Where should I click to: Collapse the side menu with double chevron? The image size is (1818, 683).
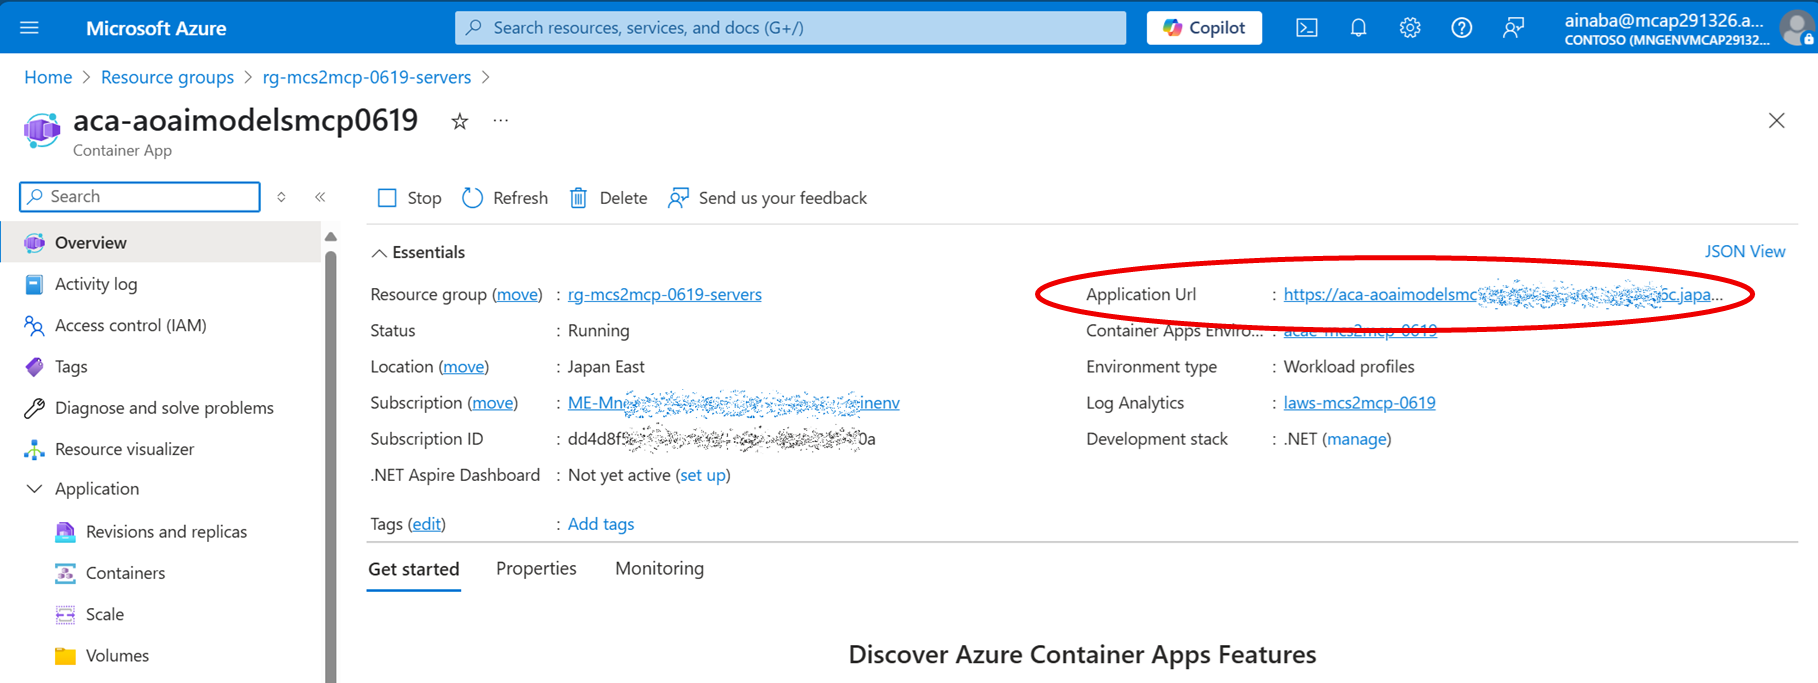[x=320, y=197]
